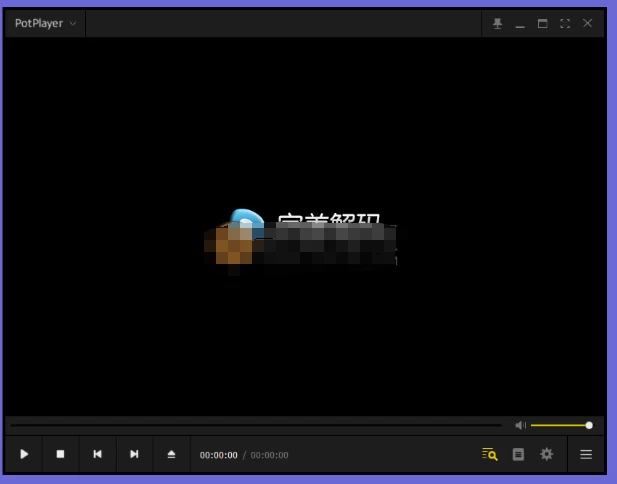The image size is (617, 484).
Task: Switch to fullscreen with the dashed-square icon
Action: pyautogui.click(x=565, y=24)
